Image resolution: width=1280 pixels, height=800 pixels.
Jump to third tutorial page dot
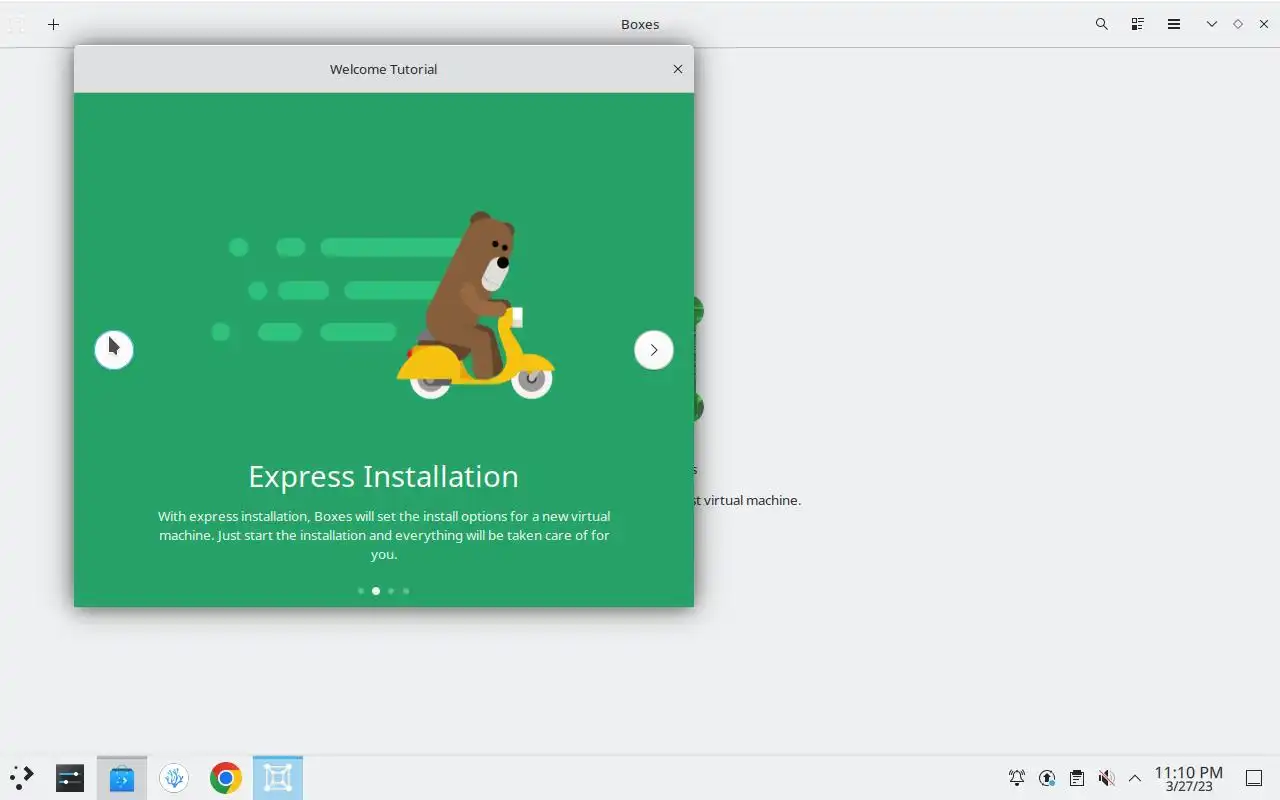point(391,591)
